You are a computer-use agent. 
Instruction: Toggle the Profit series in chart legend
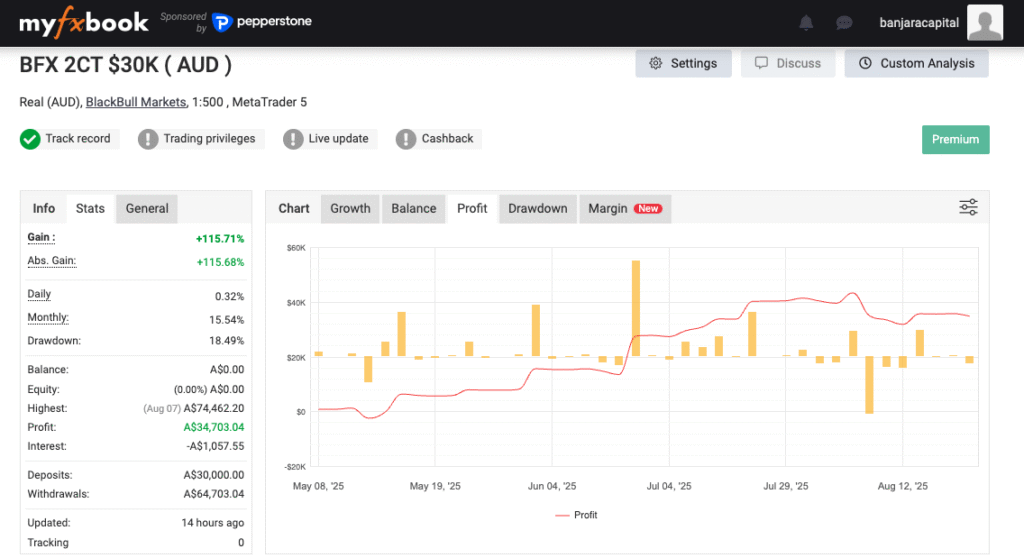(576, 515)
